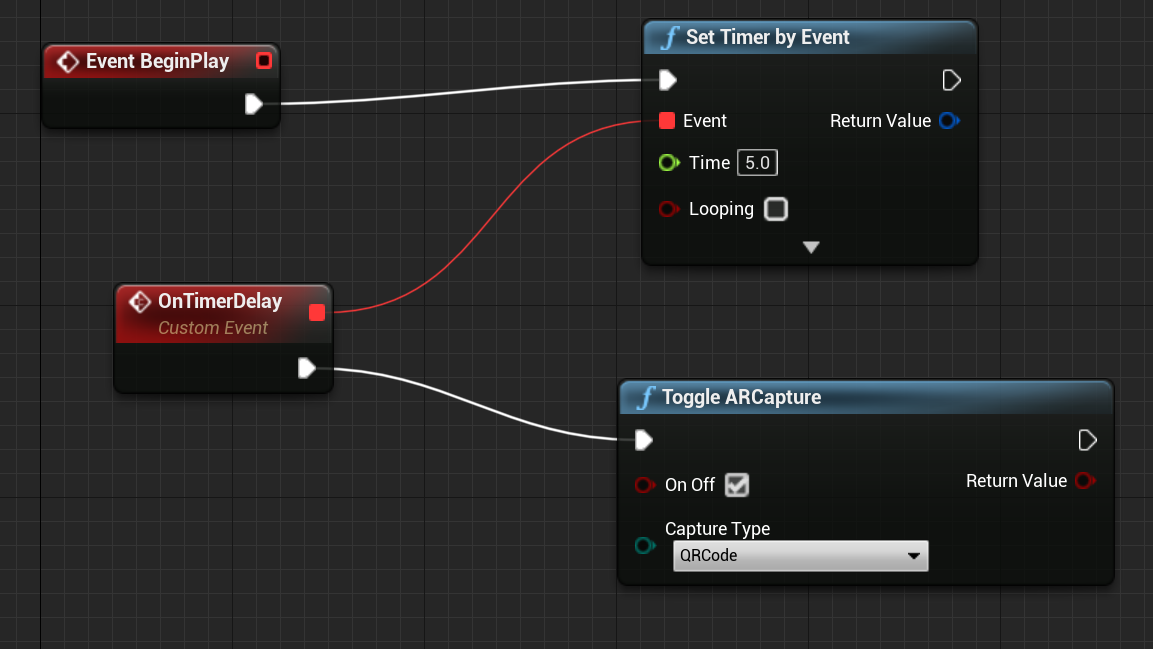Click the Time value field showing 5.0
The height and width of the screenshot is (649, 1153).
[x=756, y=162]
